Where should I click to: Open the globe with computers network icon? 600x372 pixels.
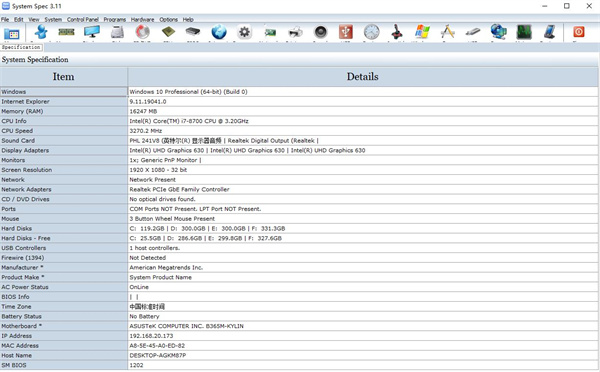pyautogui.click(x=499, y=32)
